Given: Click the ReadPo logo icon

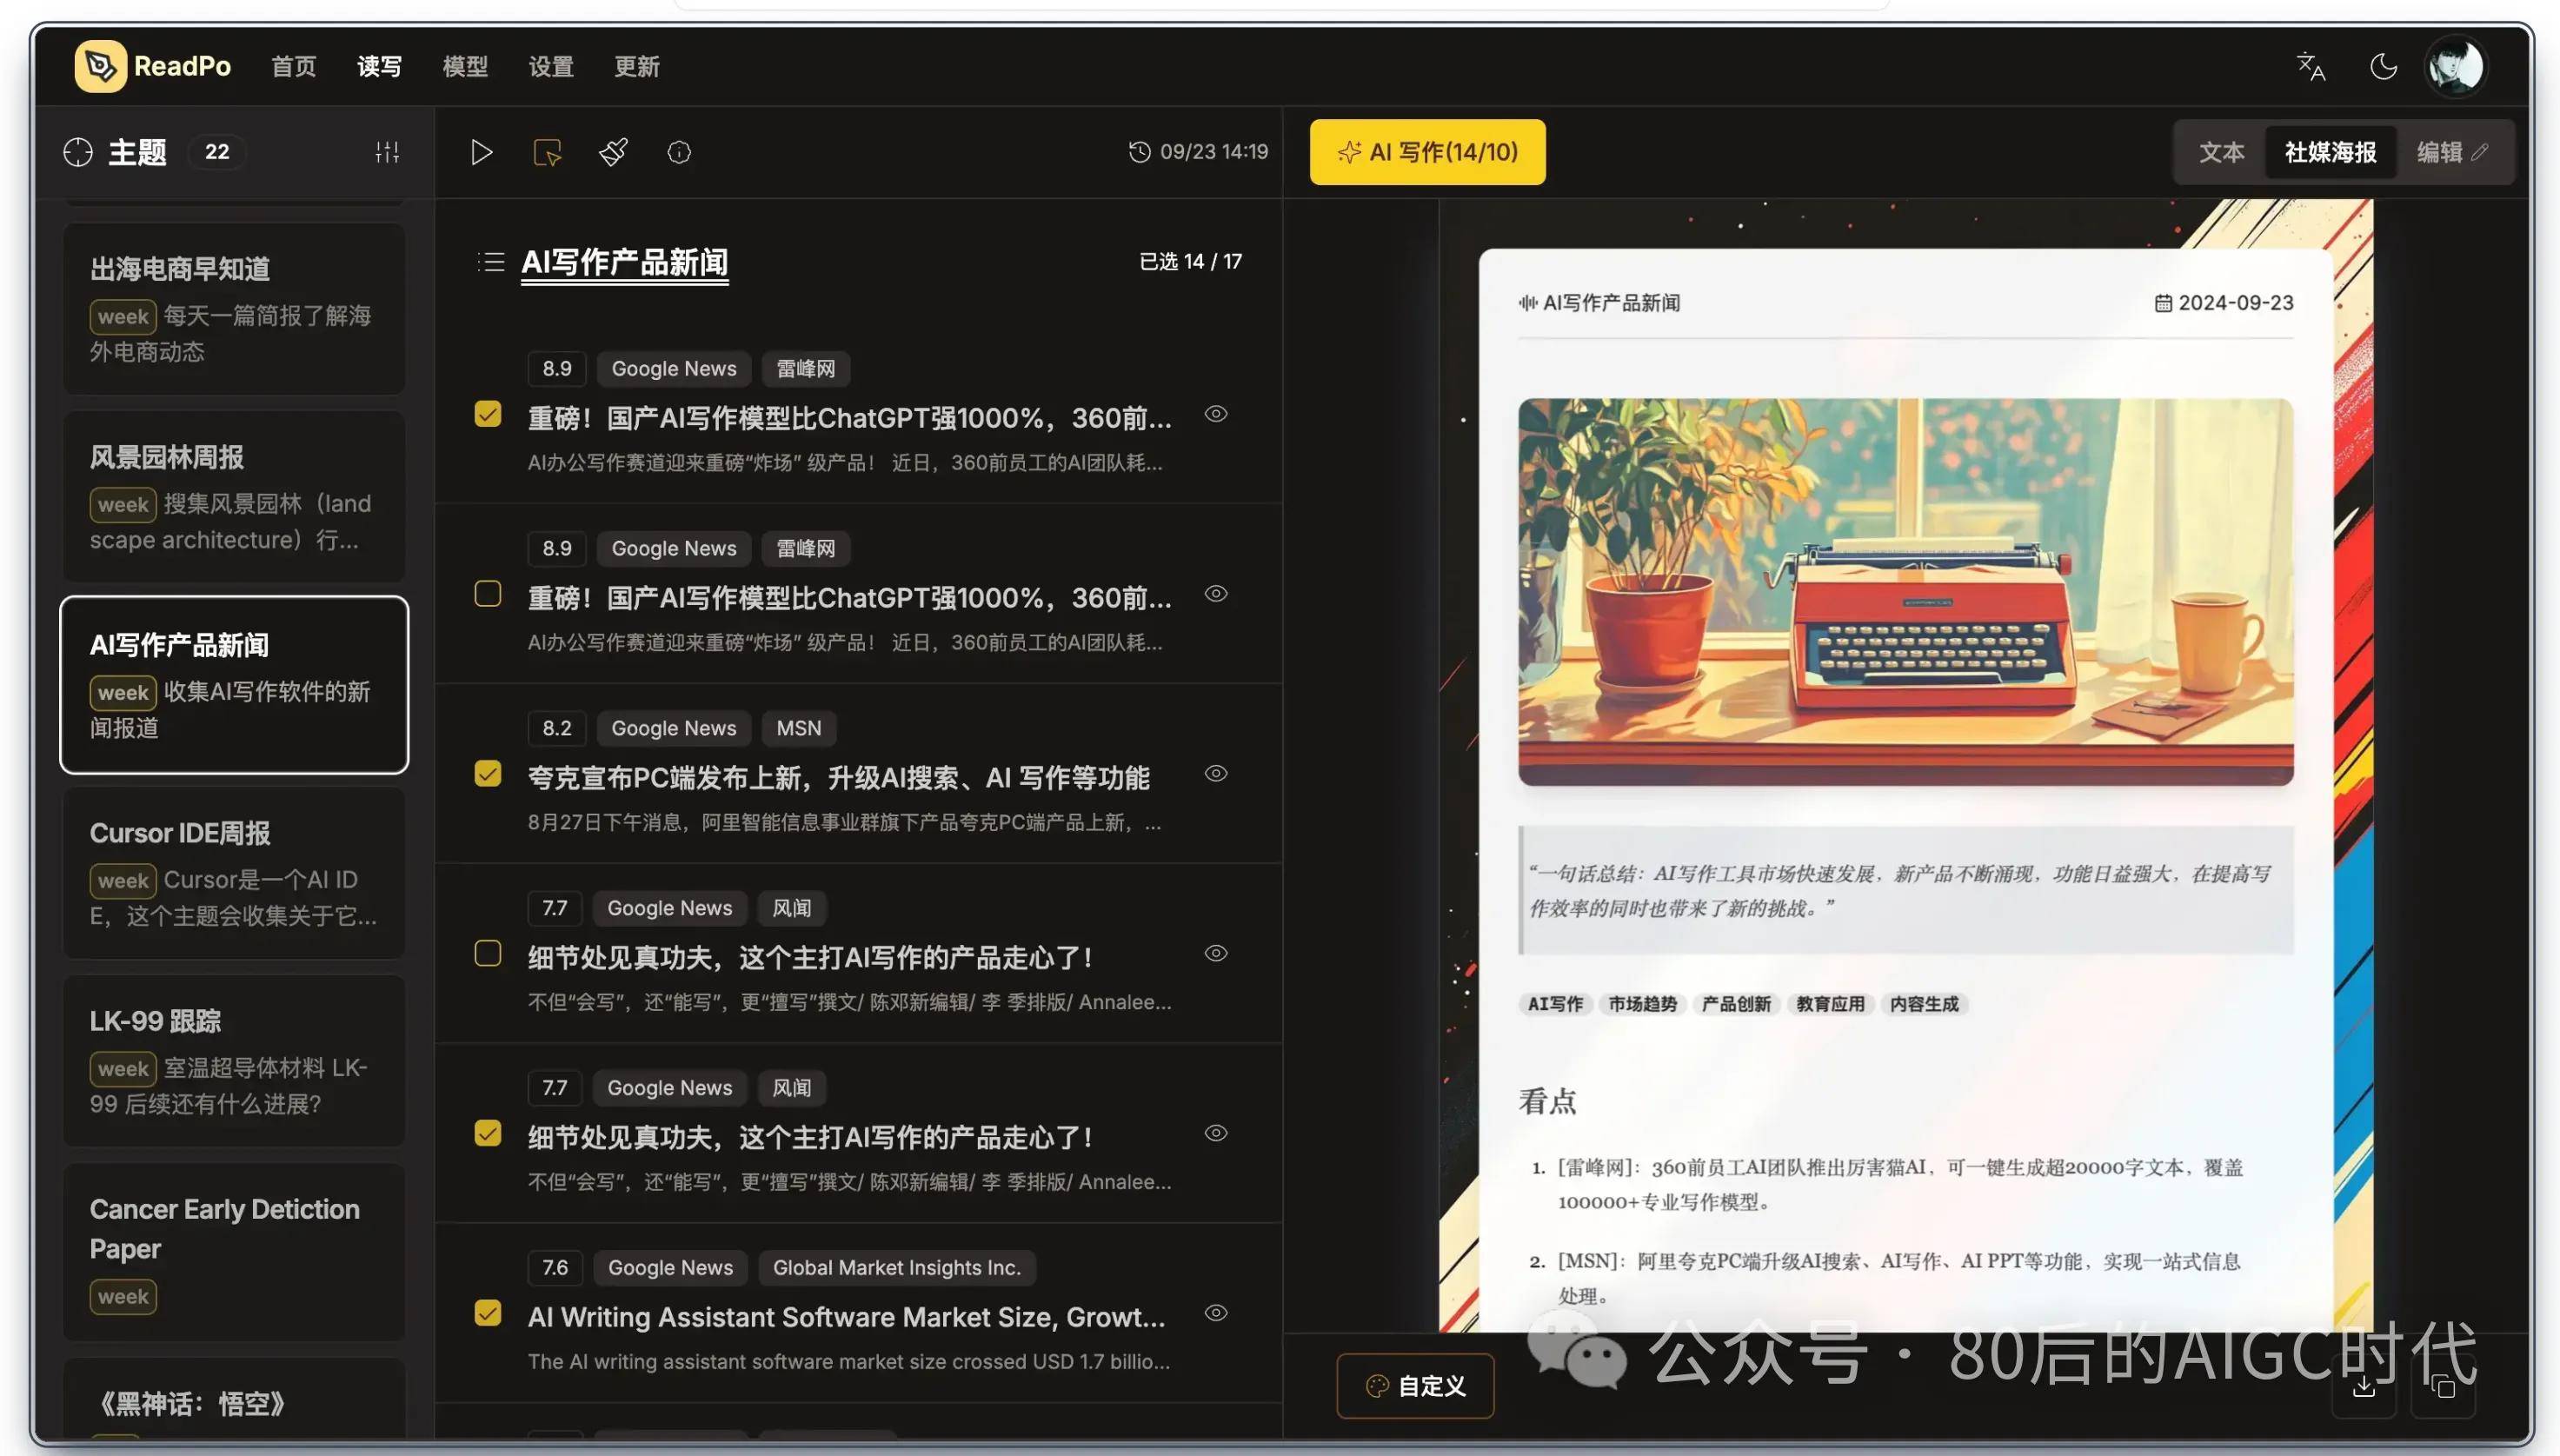Looking at the screenshot, I should (100, 65).
